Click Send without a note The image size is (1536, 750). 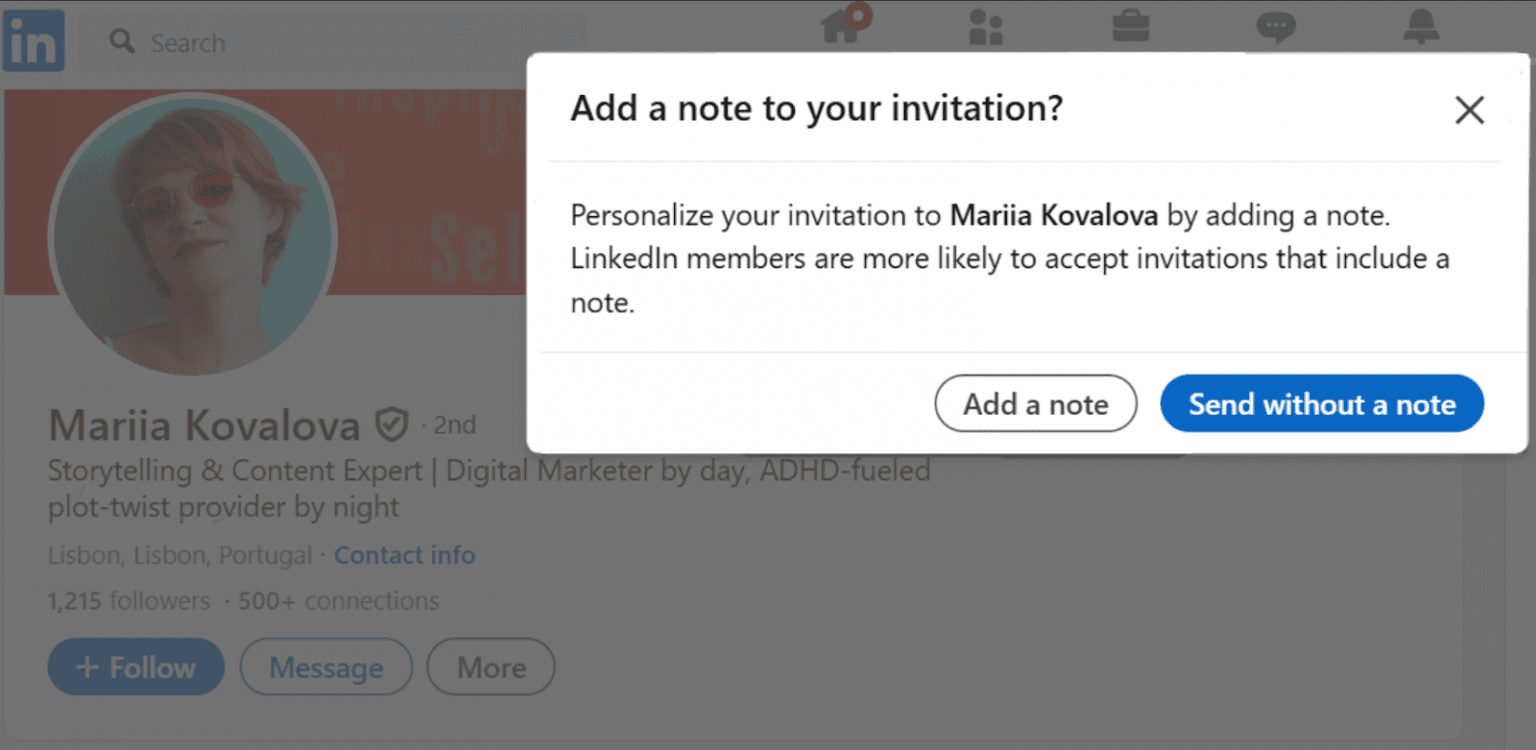[1321, 404]
